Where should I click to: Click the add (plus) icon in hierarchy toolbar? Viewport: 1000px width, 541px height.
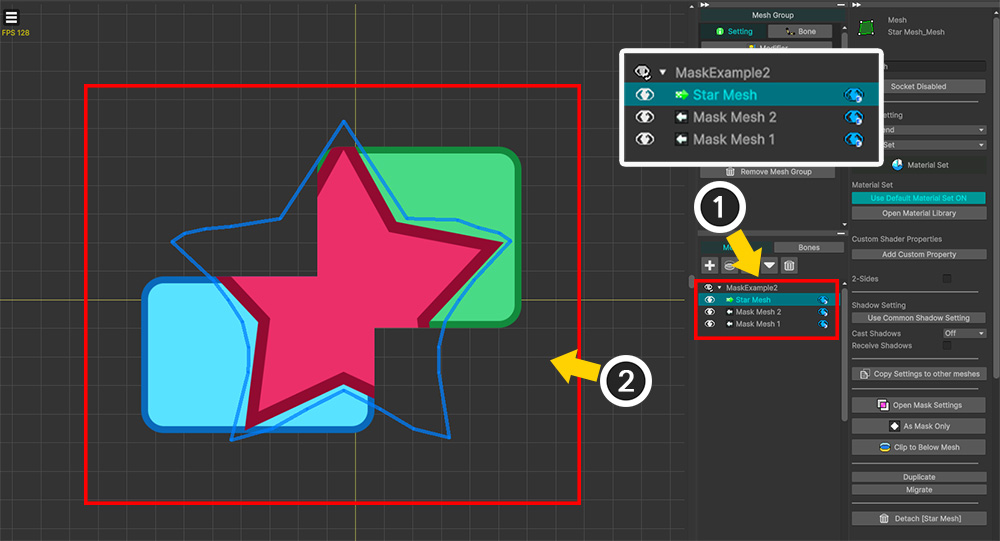(x=710, y=265)
